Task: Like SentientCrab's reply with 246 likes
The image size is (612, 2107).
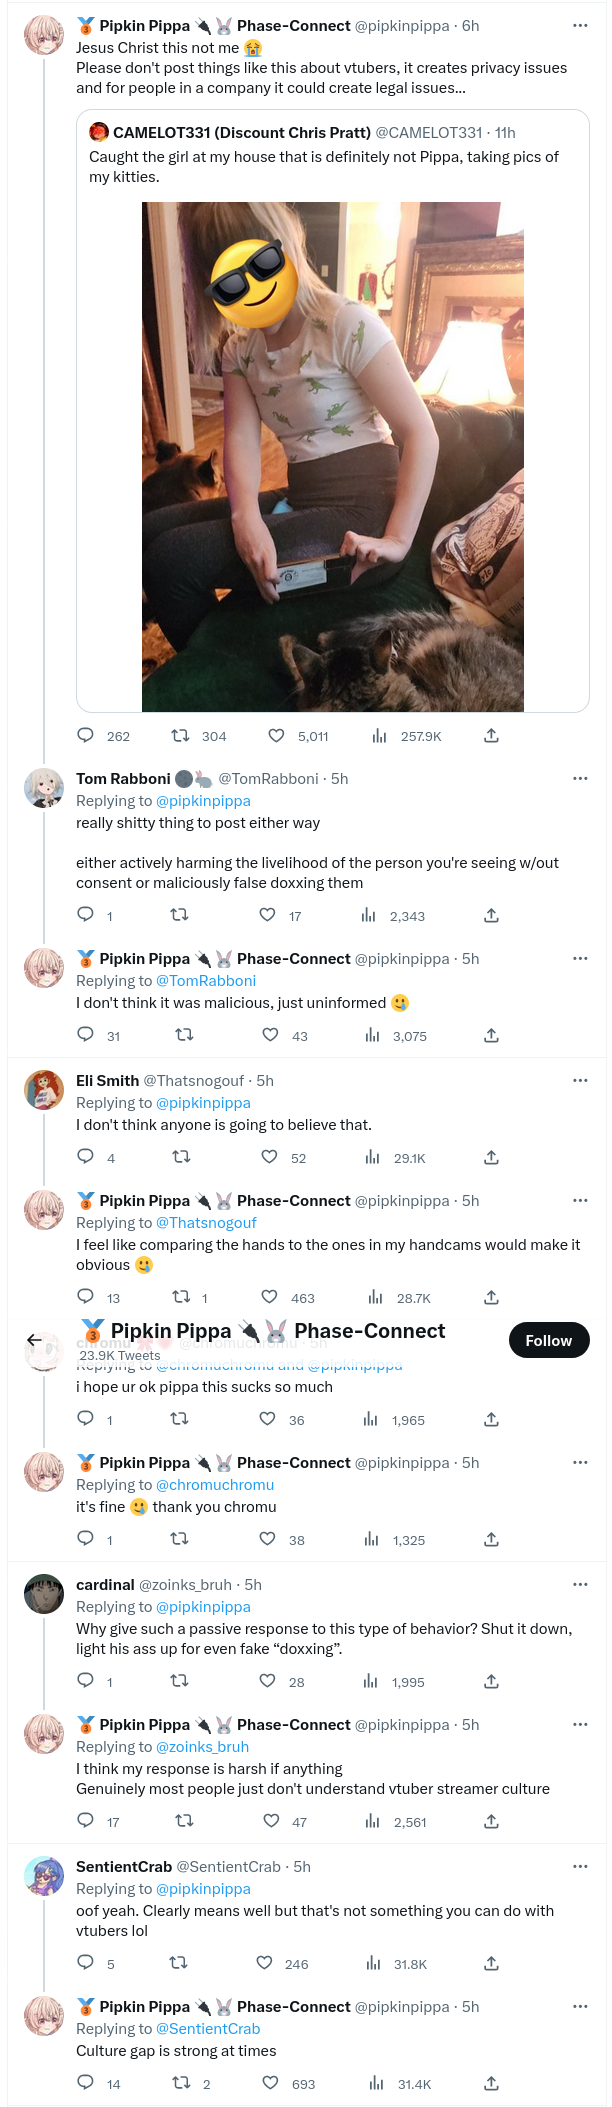Action: click(x=264, y=1962)
